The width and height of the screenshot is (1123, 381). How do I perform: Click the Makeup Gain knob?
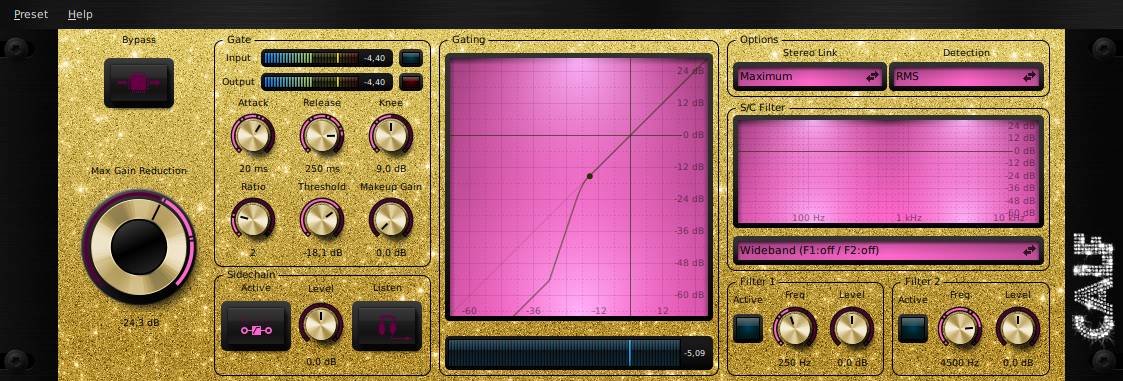pos(391,218)
